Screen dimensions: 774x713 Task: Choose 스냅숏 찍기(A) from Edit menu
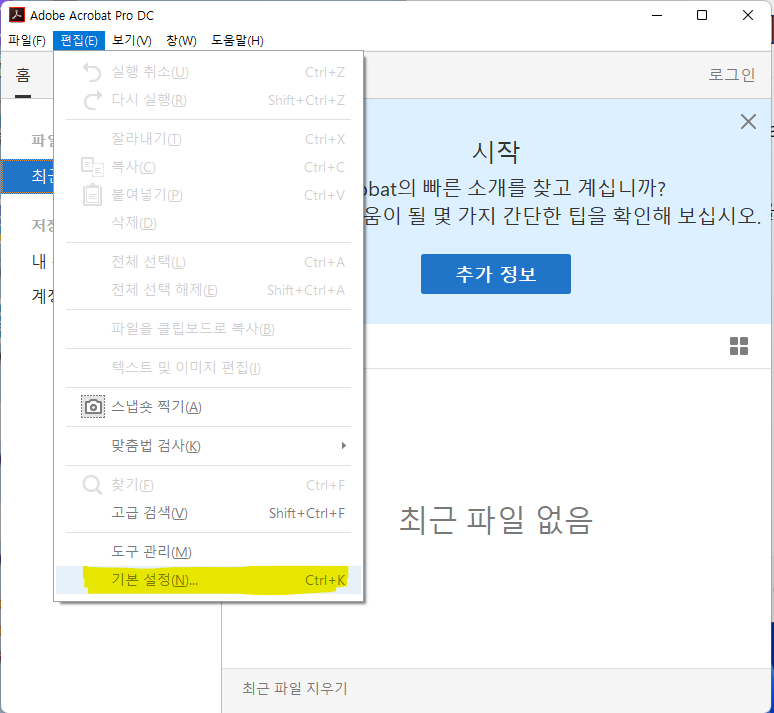coord(208,407)
